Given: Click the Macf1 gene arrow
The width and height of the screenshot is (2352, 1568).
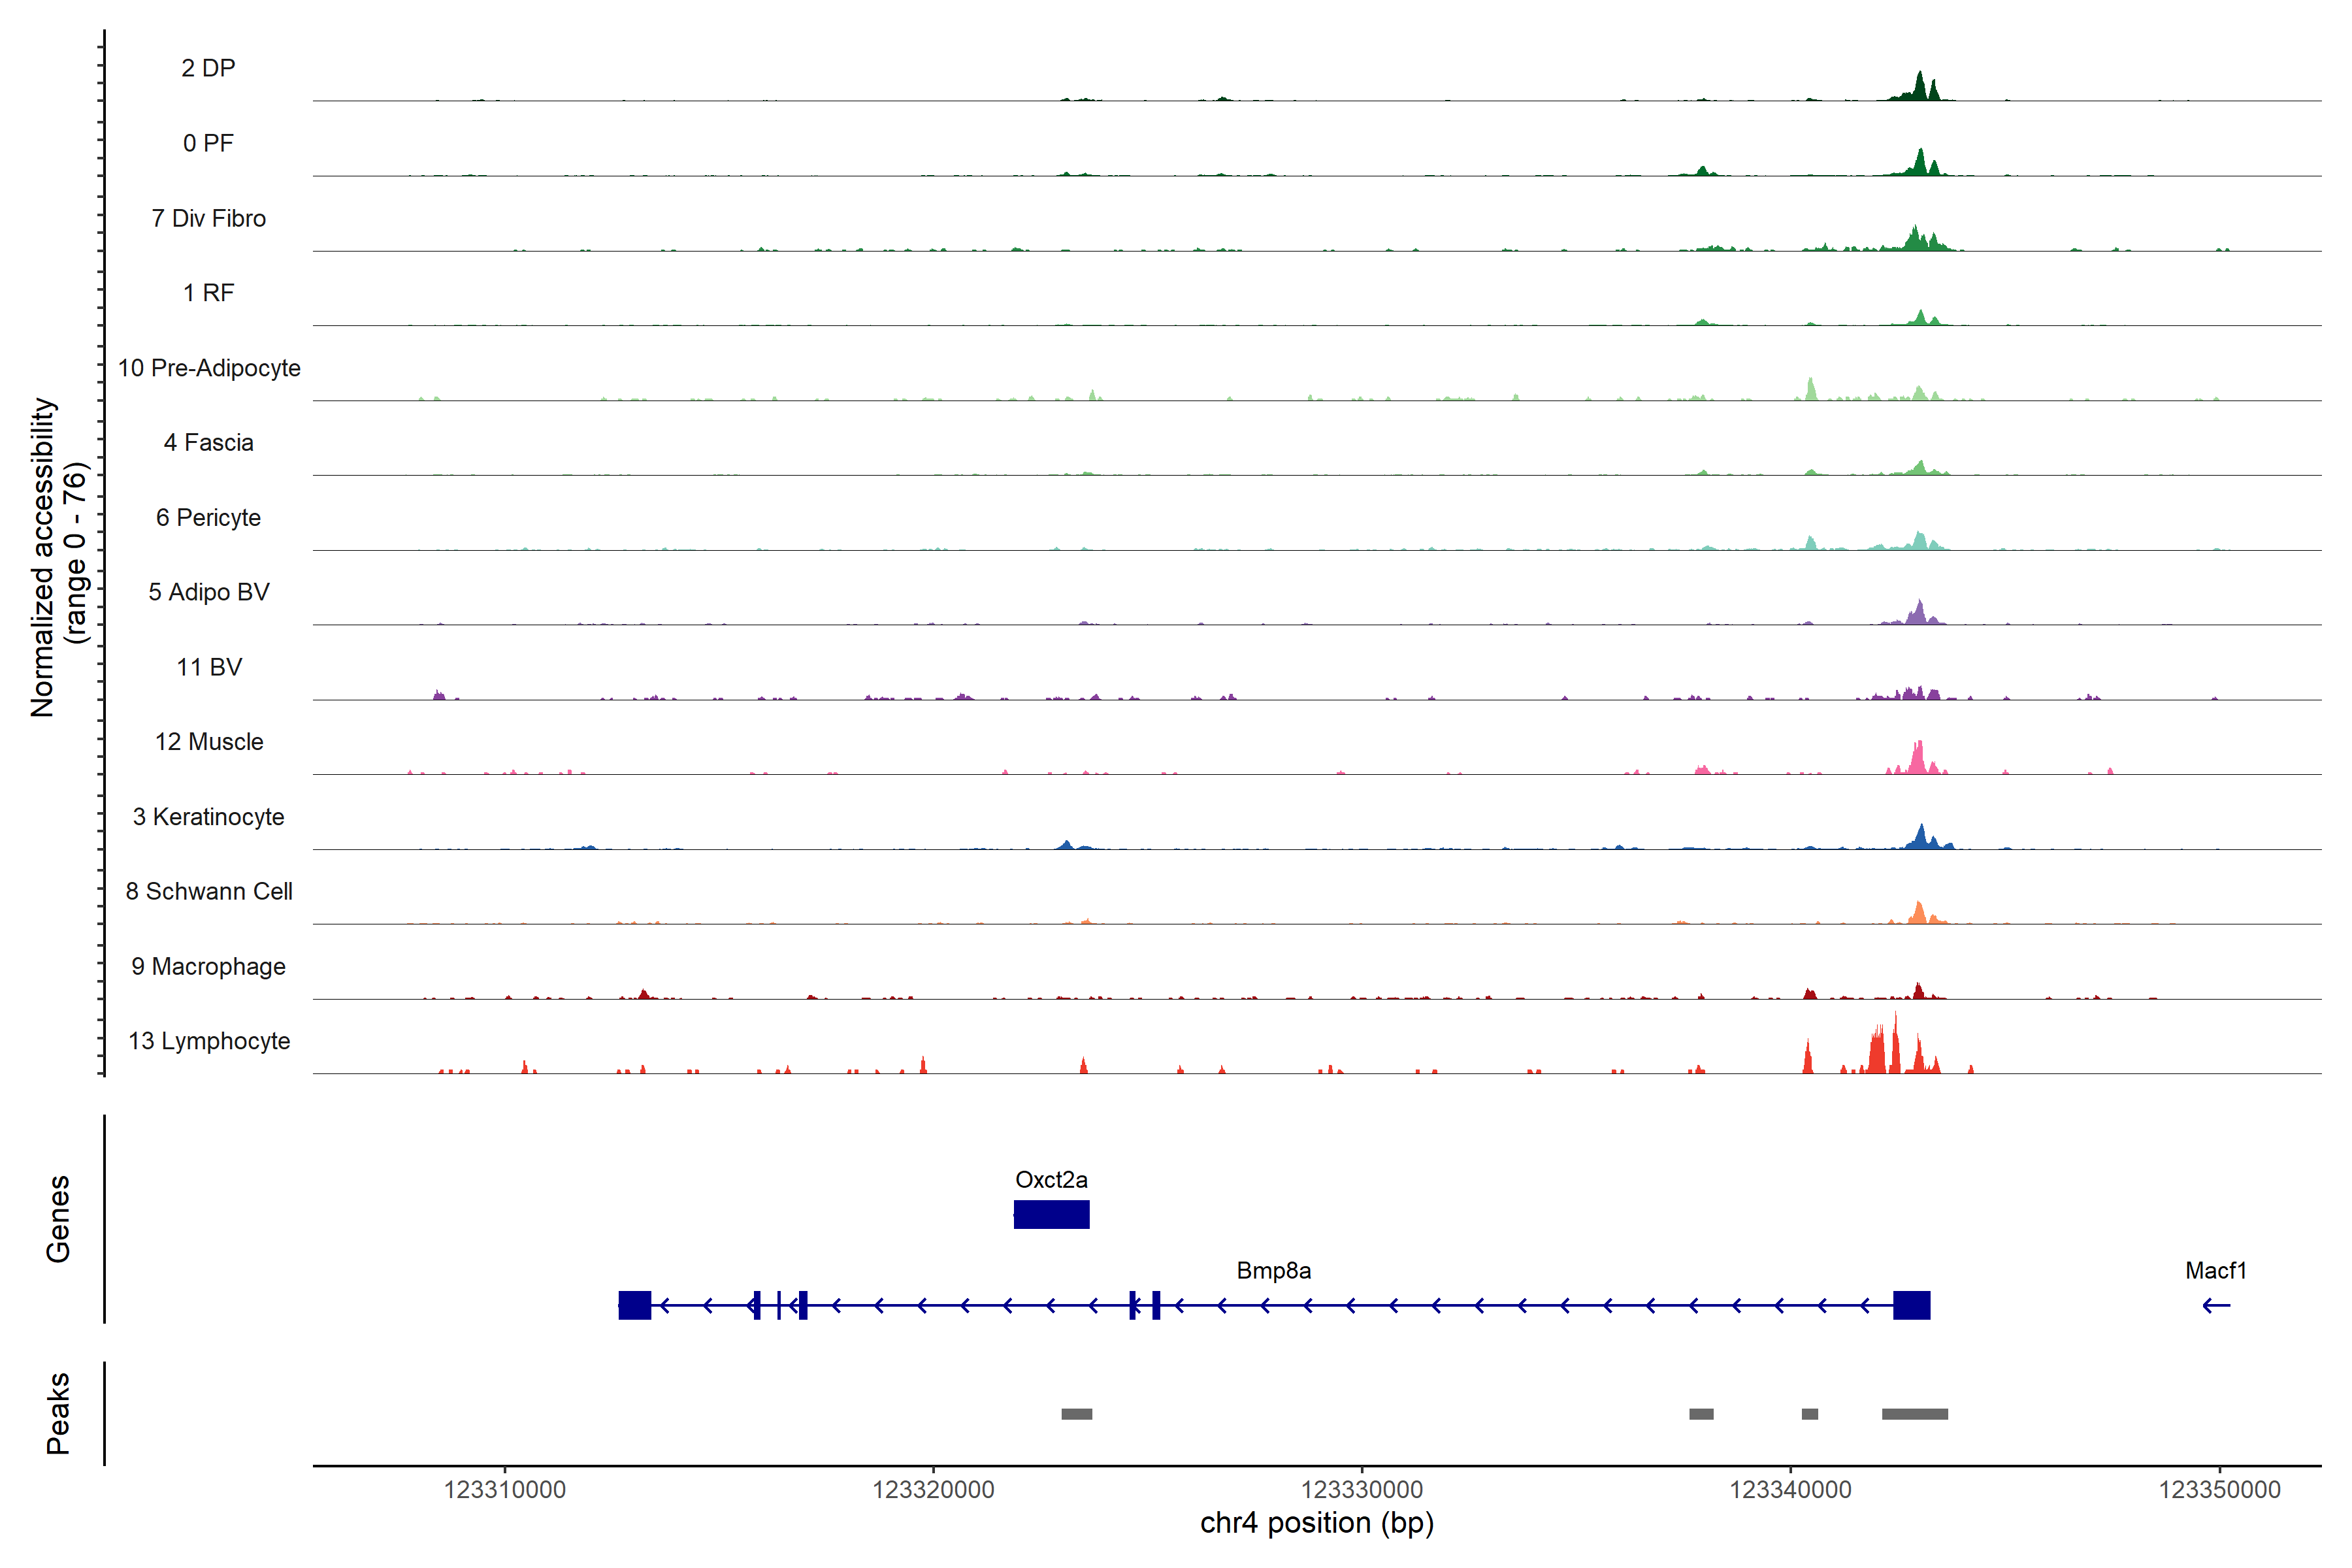Looking at the screenshot, I should click(x=2216, y=1305).
